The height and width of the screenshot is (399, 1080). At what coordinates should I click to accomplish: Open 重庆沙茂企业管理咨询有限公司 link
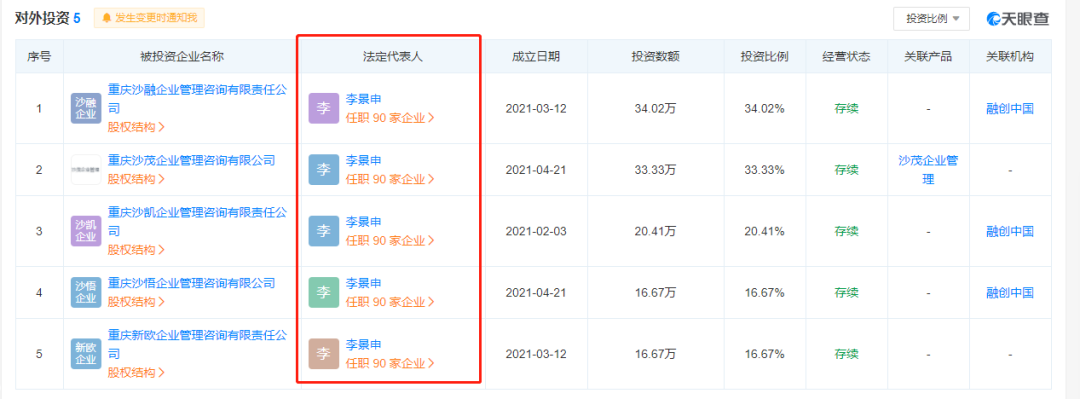point(191,161)
